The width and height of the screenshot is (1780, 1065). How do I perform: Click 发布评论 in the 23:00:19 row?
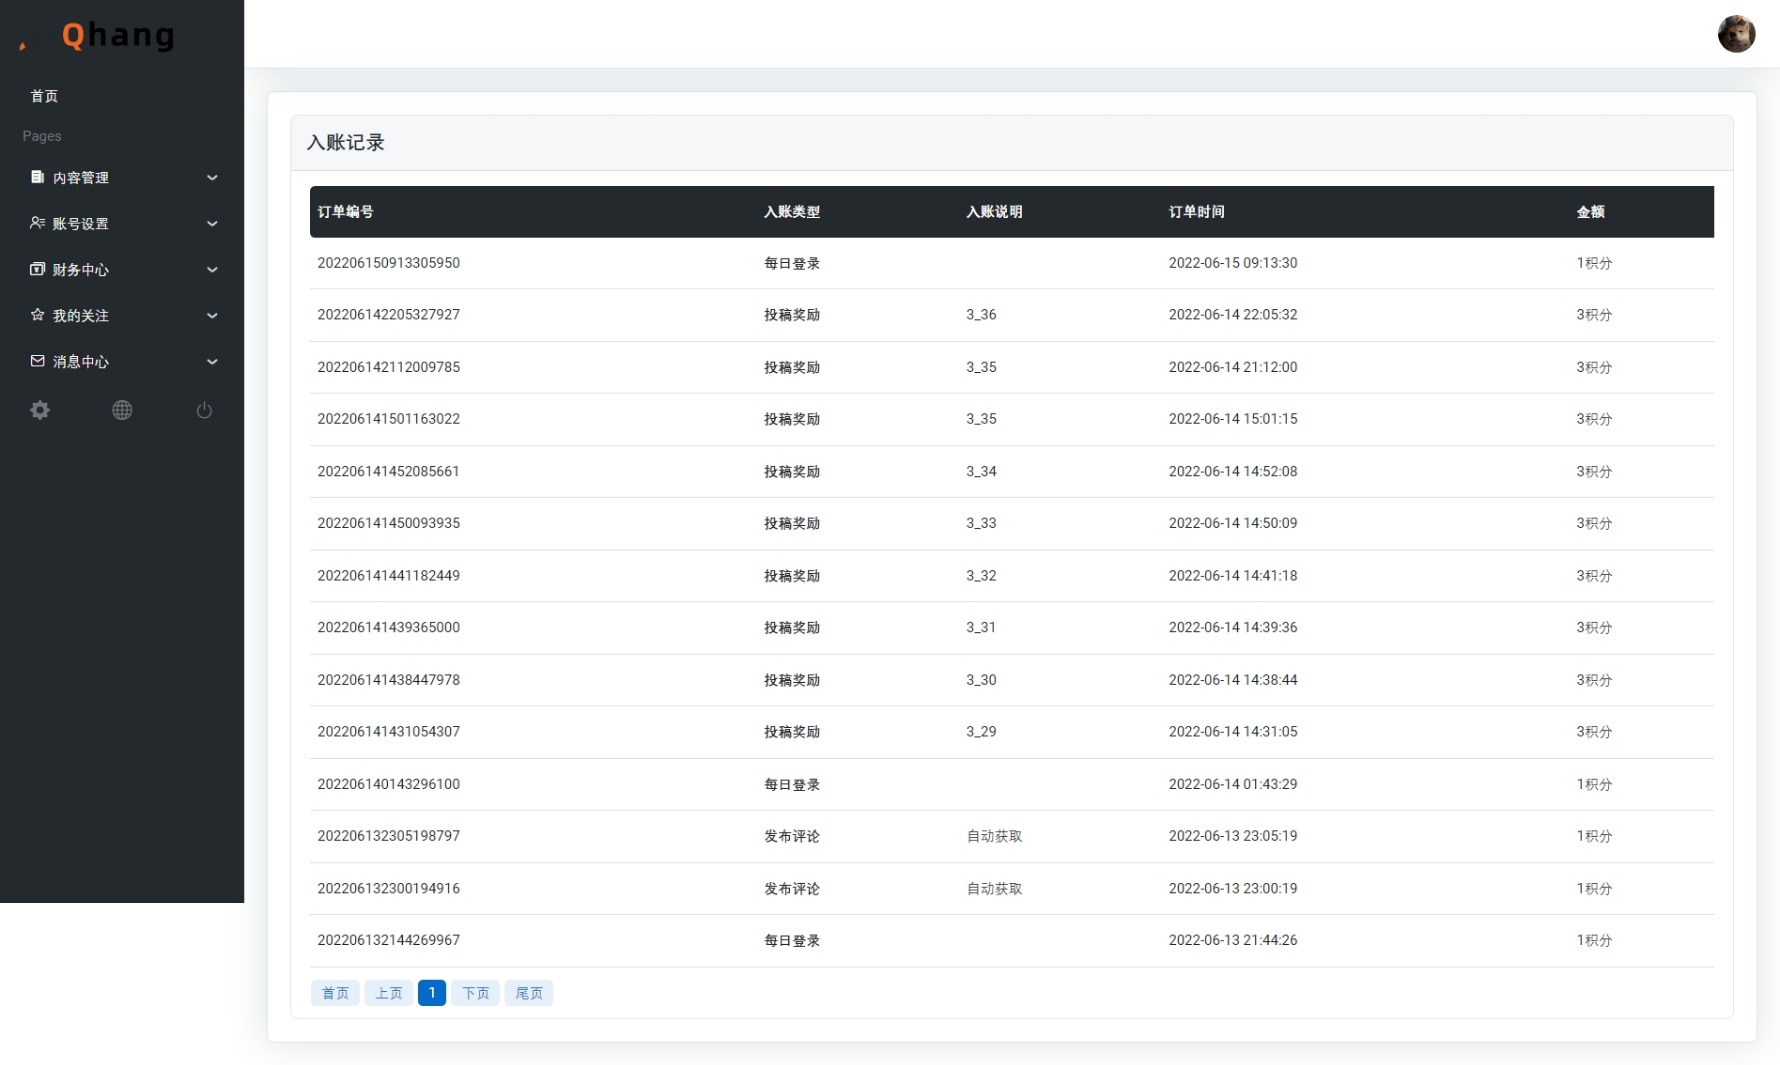pyautogui.click(x=792, y=889)
